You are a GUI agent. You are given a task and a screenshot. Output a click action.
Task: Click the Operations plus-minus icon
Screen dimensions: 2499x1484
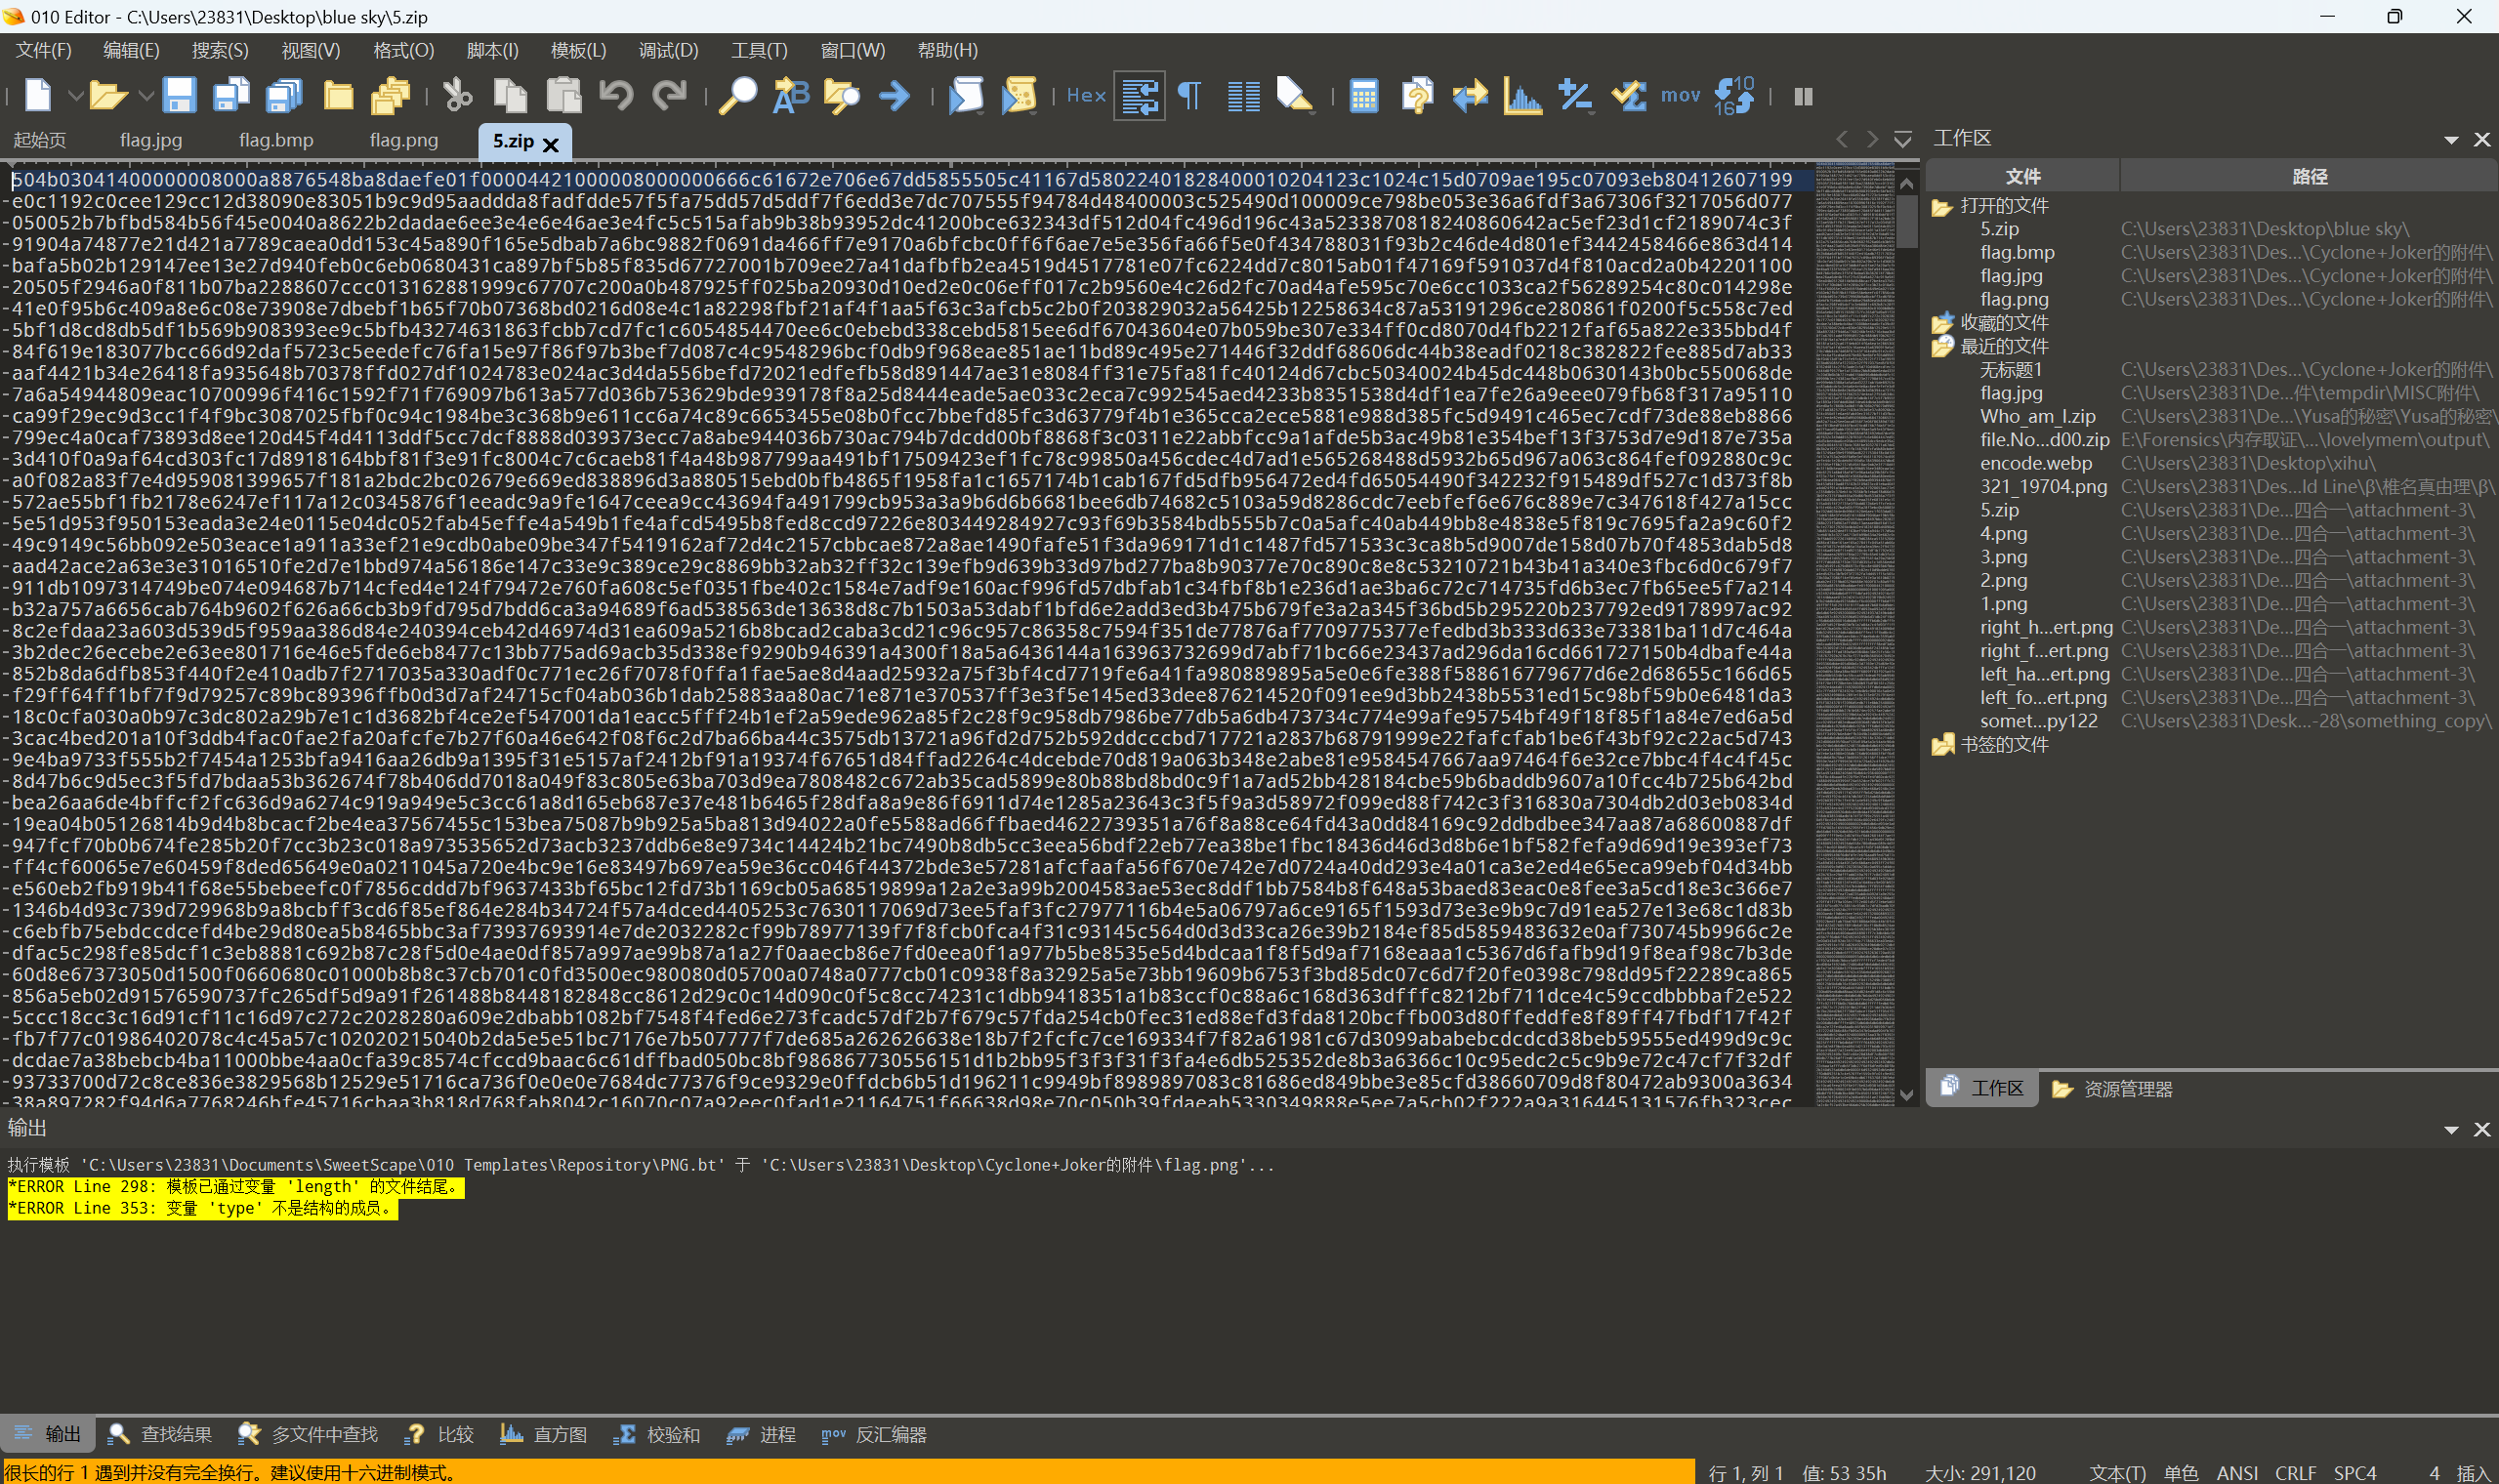[x=1576, y=96]
